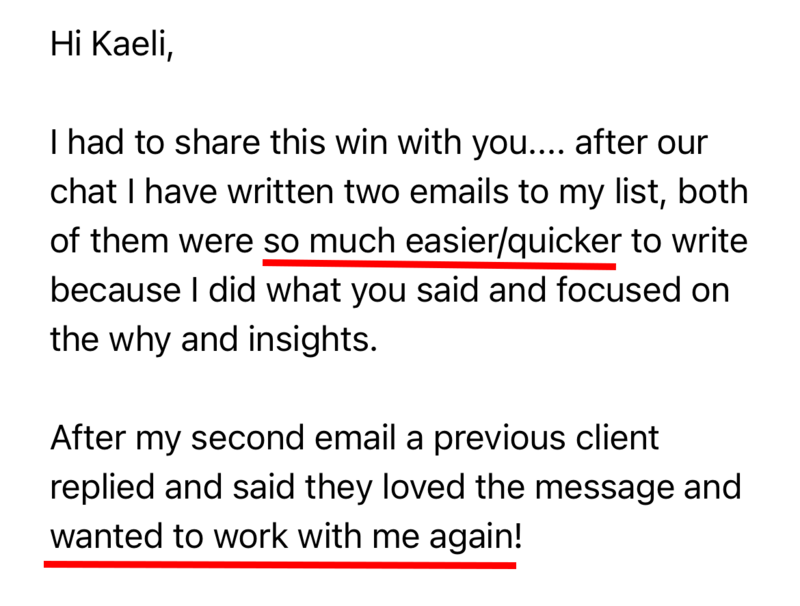Screen dimensions: 800x606
Task: Click the red underline beneath "work with me again"
Action: tap(280, 565)
